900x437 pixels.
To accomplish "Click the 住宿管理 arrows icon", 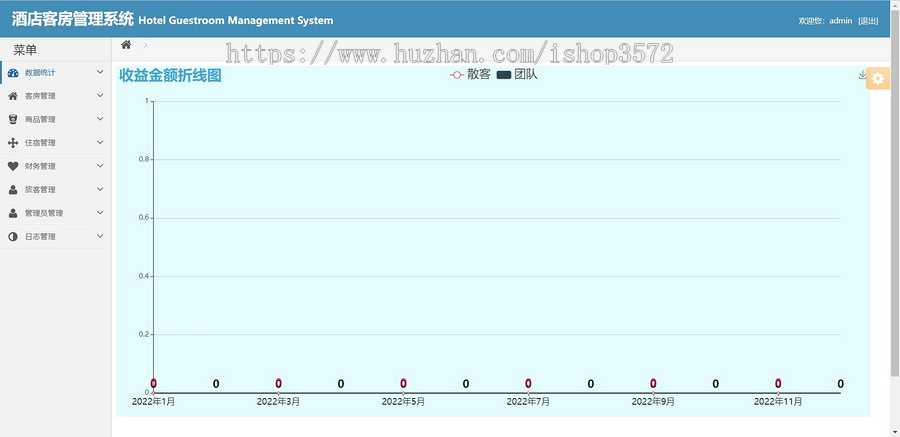I will click(x=13, y=143).
